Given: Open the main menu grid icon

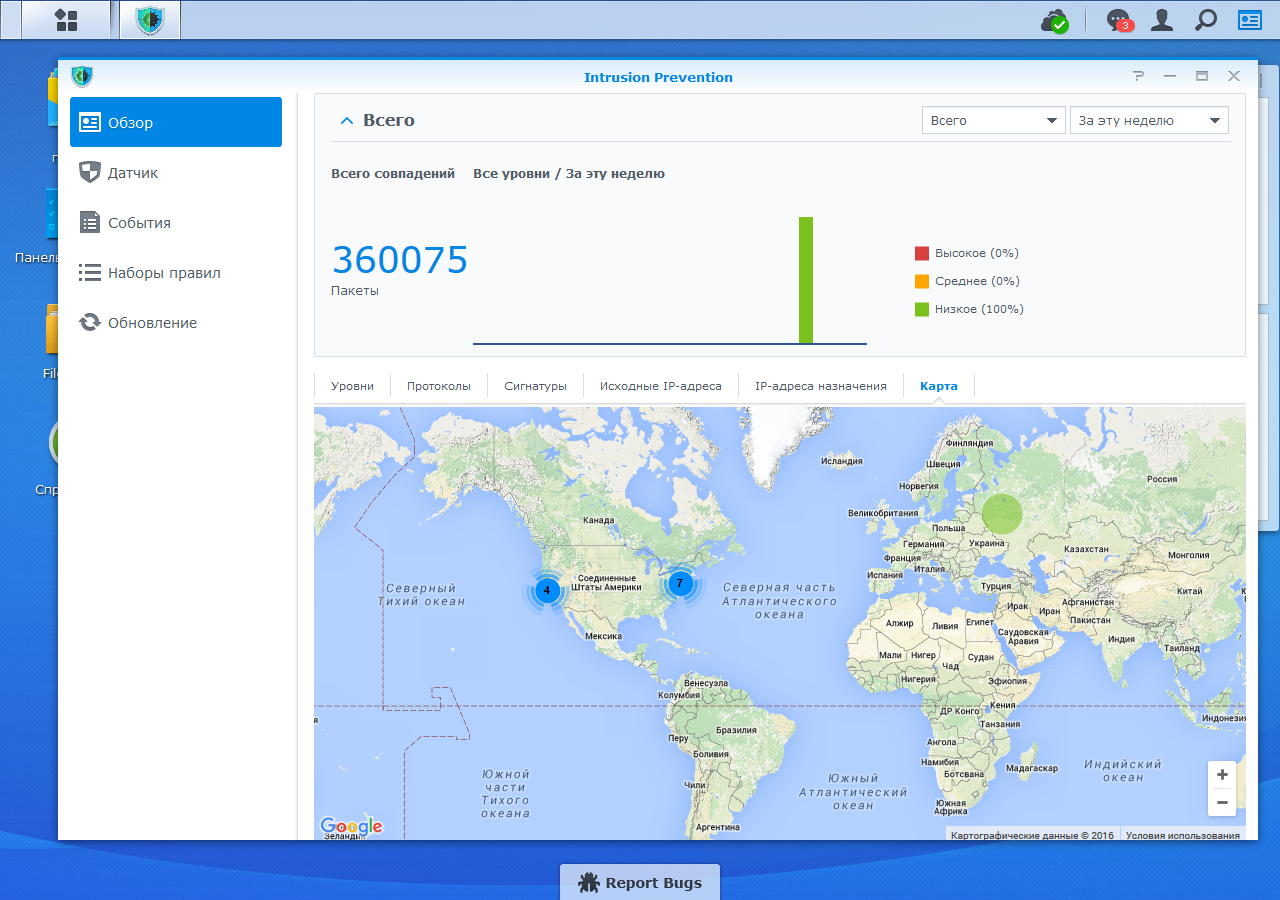Looking at the screenshot, I should point(66,20).
